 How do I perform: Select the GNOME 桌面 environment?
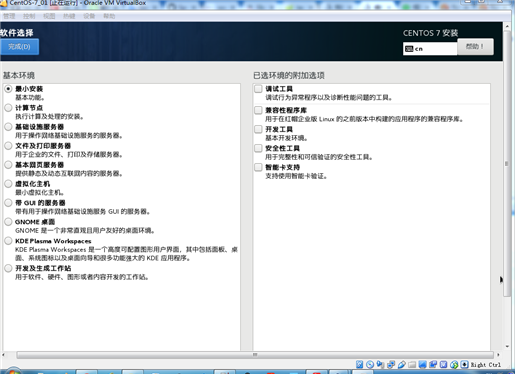(x=8, y=222)
